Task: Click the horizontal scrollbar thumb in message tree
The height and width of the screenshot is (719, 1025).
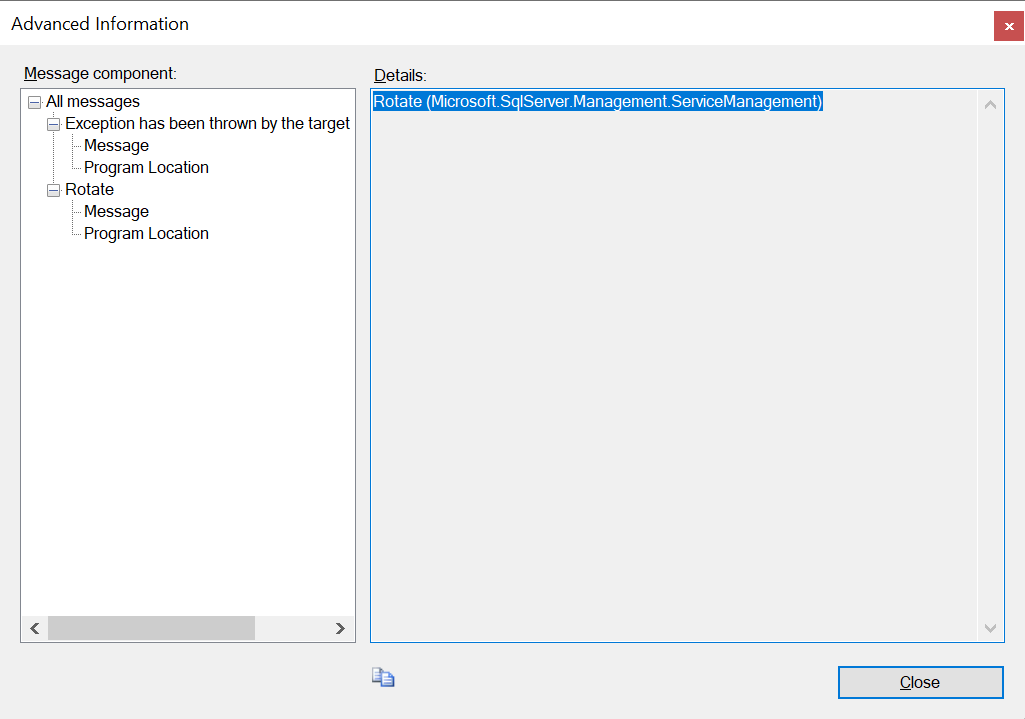Action: (152, 629)
